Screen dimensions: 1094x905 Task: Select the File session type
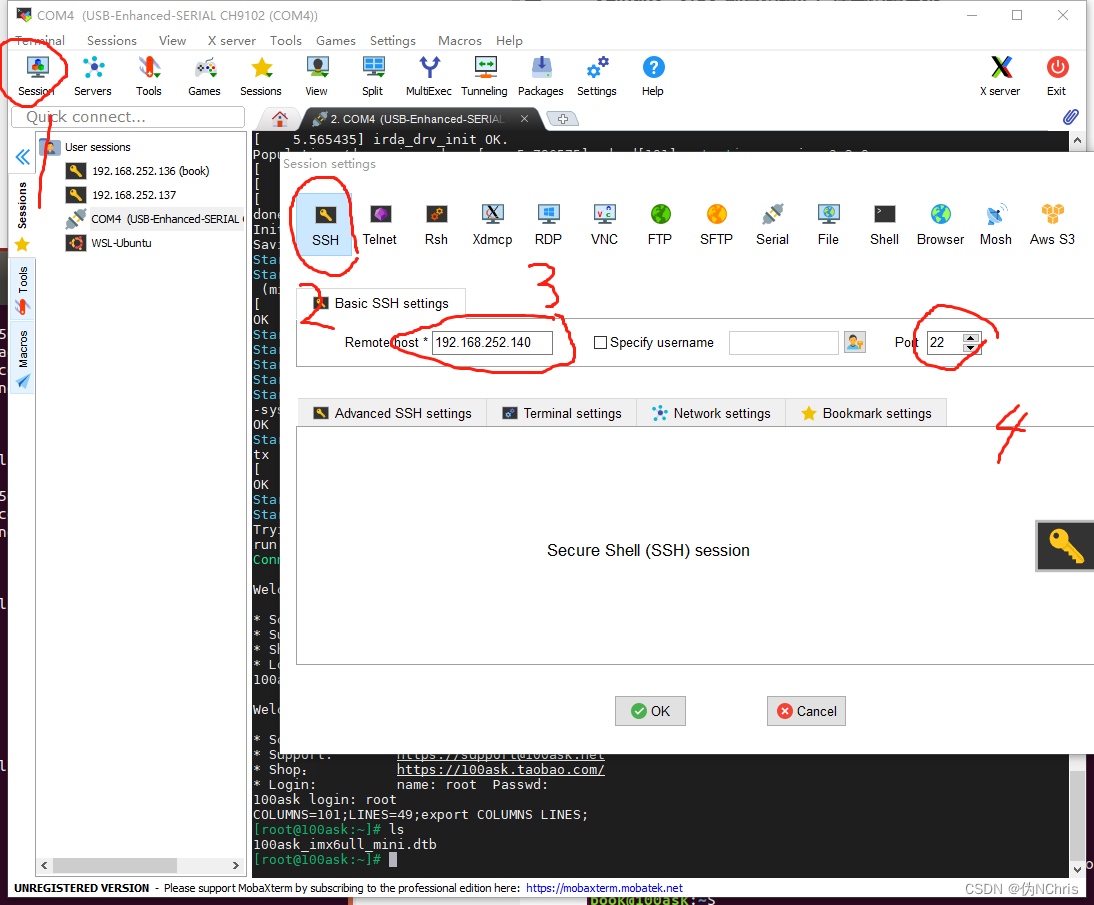tap(828, 225)
